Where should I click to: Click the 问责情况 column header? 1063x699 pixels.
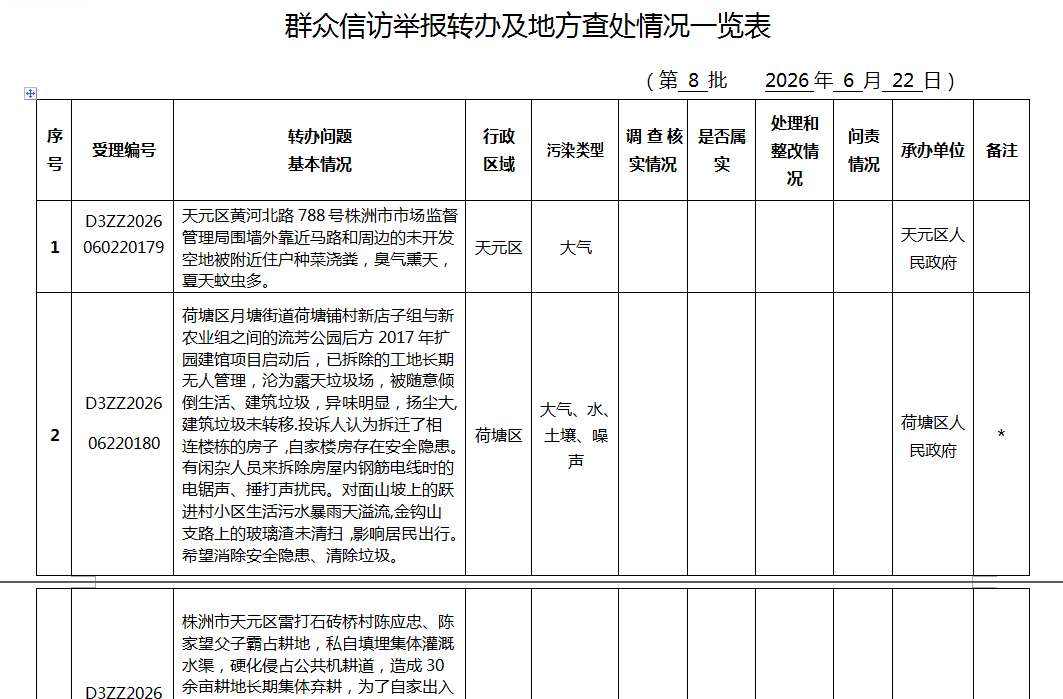pyautogui.click(x=863, y=150)
